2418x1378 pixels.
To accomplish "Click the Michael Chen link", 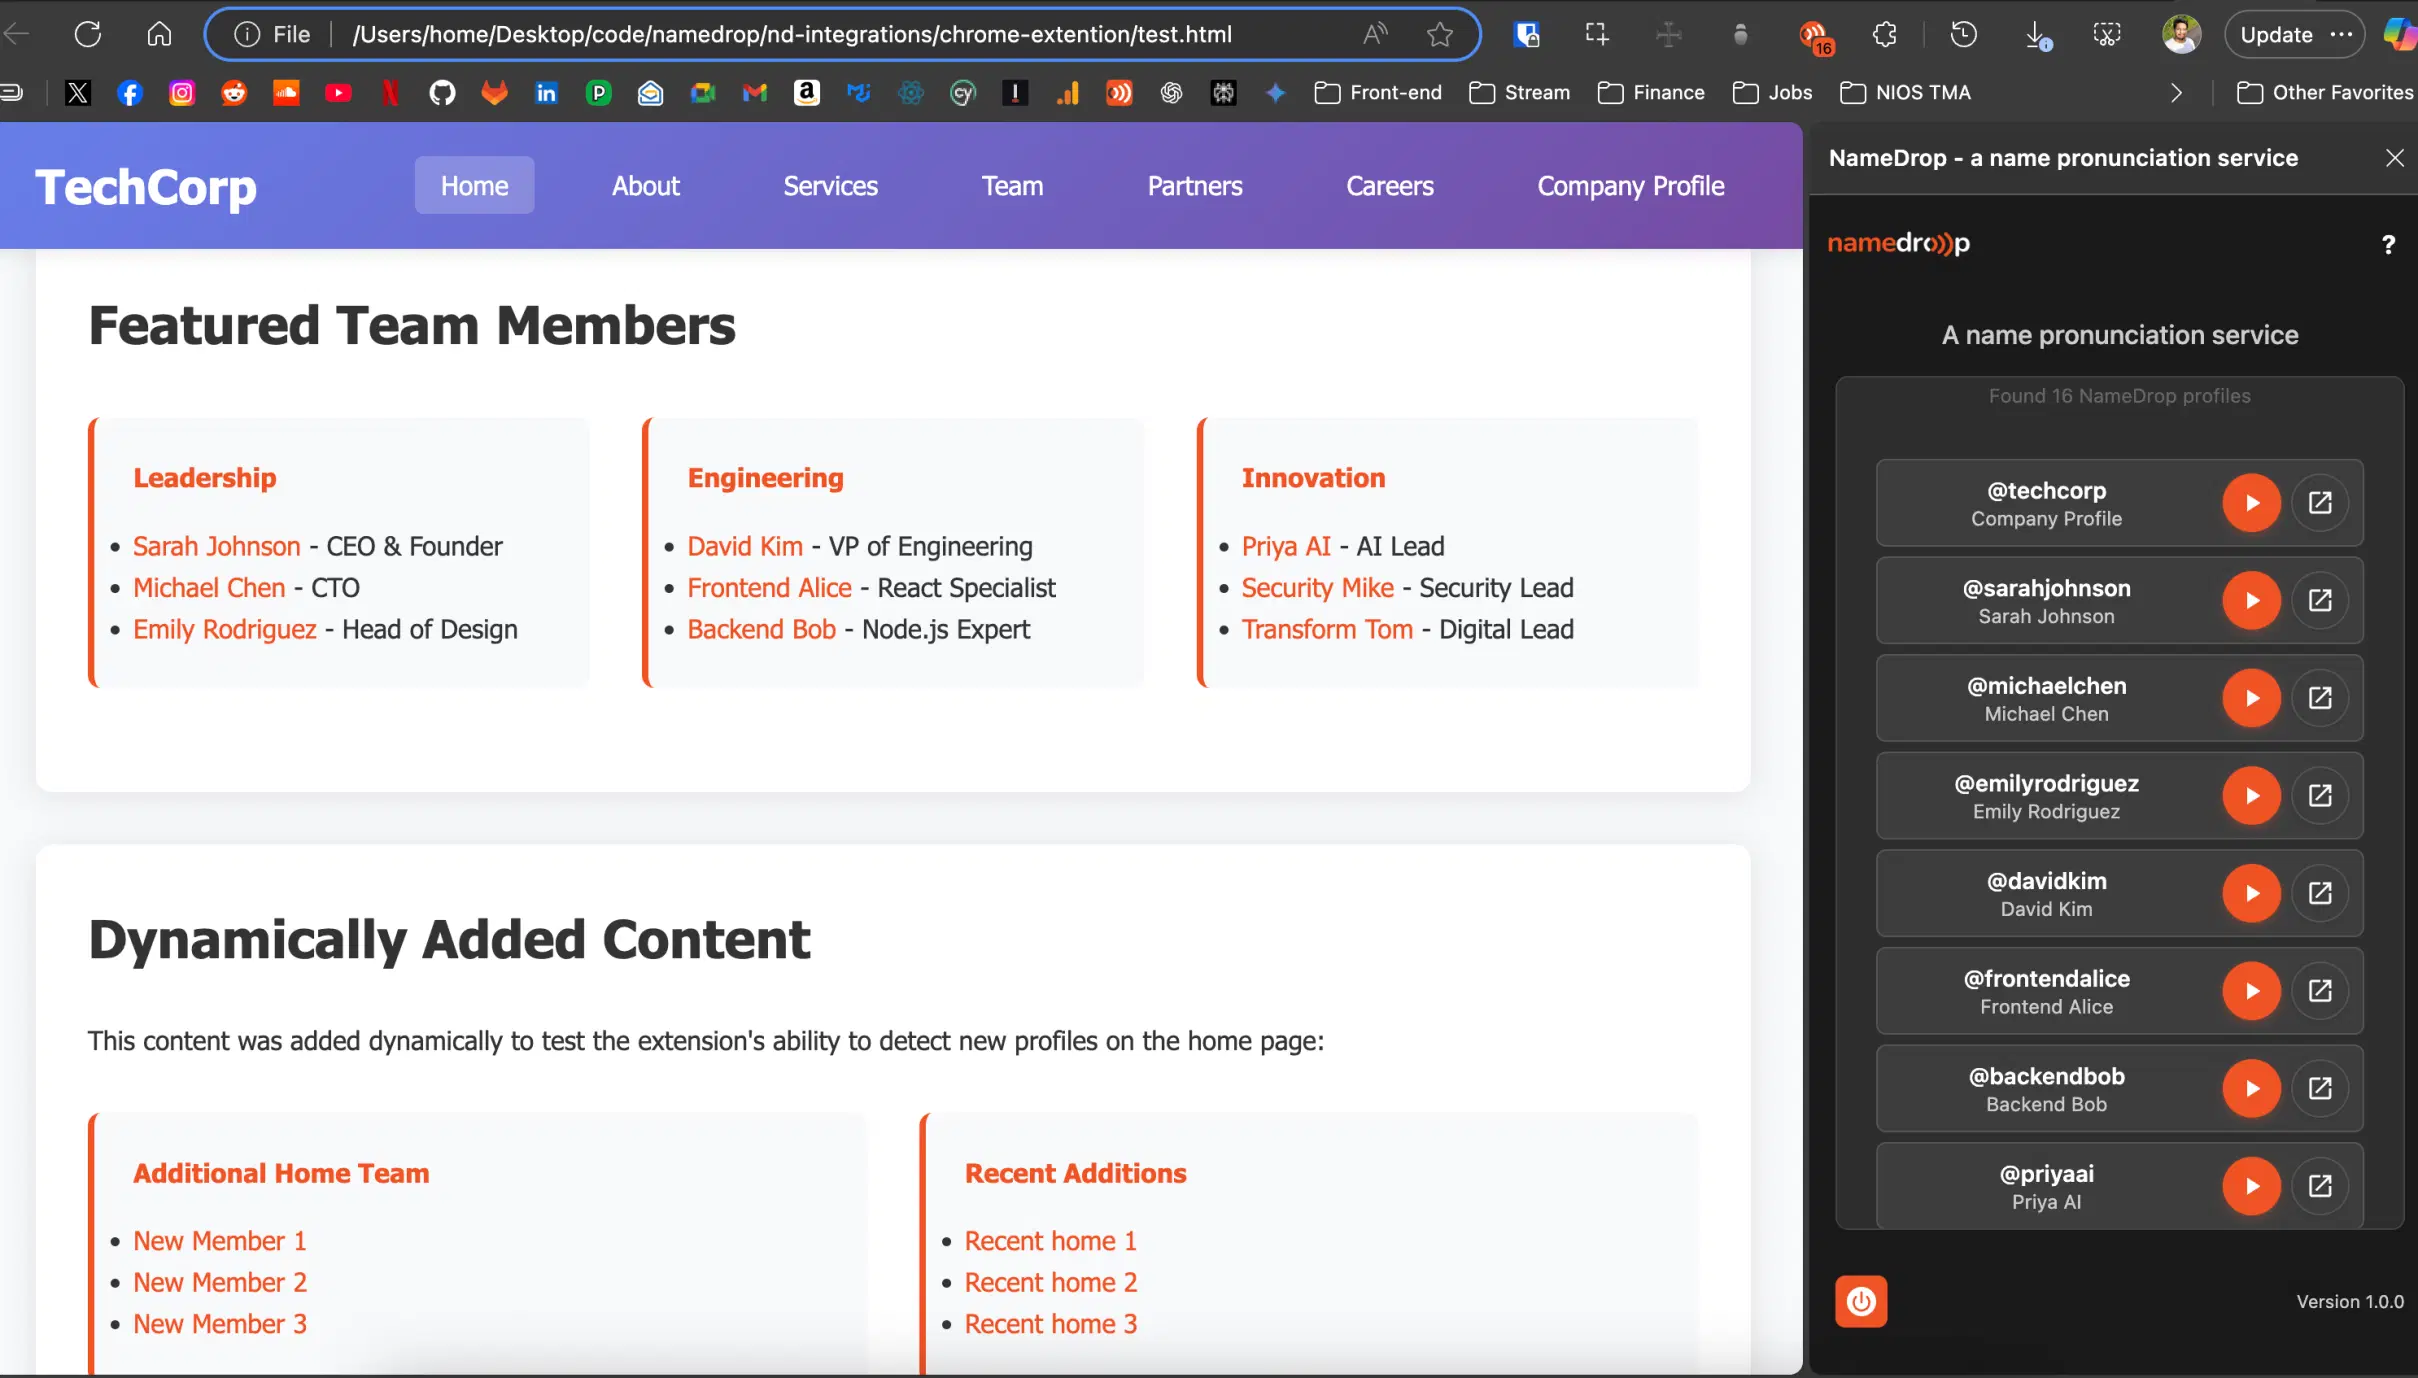I will click(209, 588).
